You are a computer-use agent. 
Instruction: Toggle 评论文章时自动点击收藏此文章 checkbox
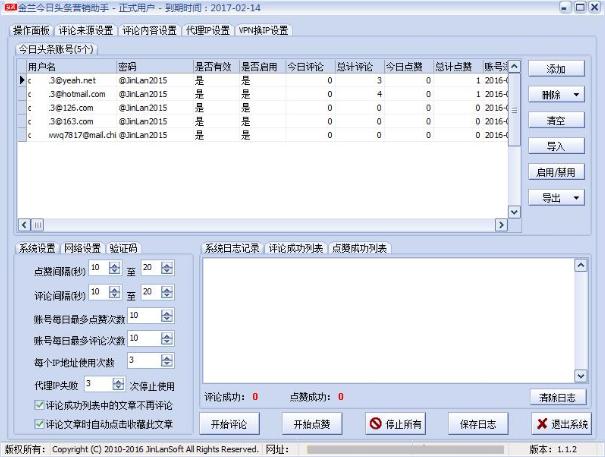point(38,423)
